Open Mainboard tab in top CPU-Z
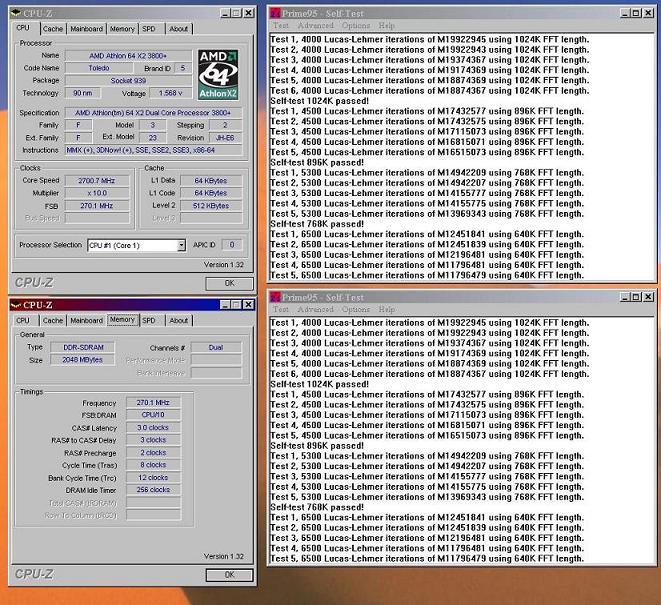661x605 pixels. [x=86, y=29]
